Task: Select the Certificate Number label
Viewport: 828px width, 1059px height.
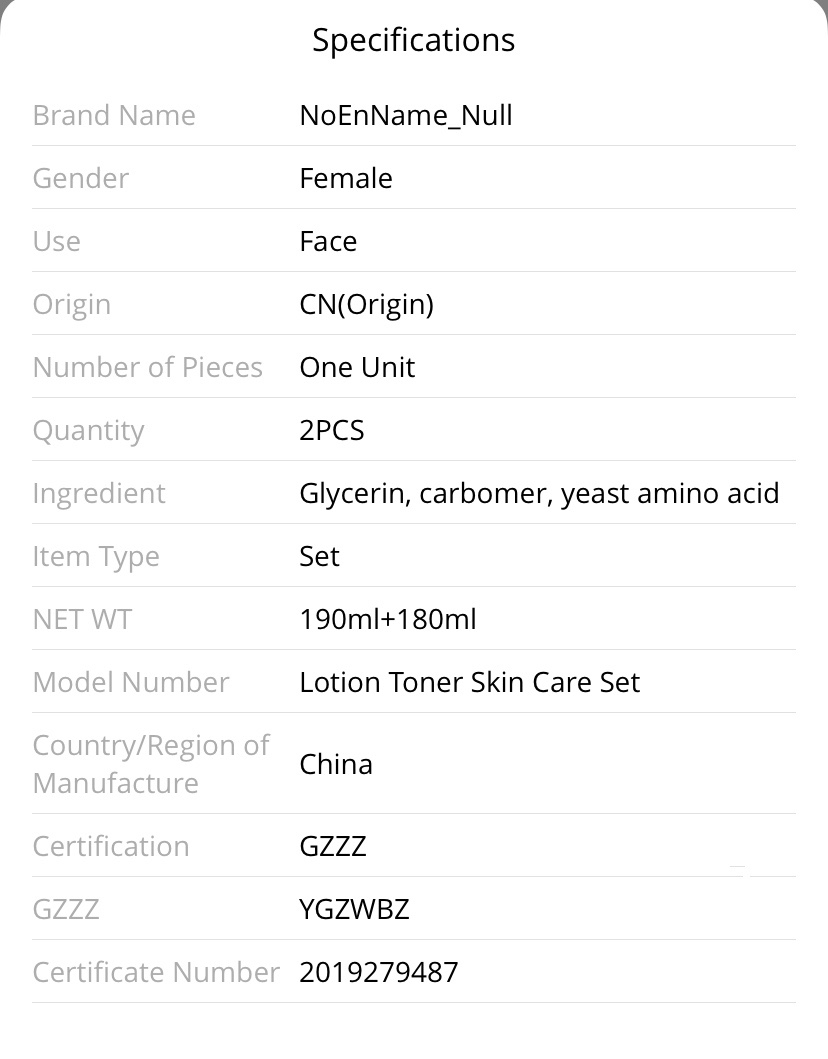Action: 156,973
